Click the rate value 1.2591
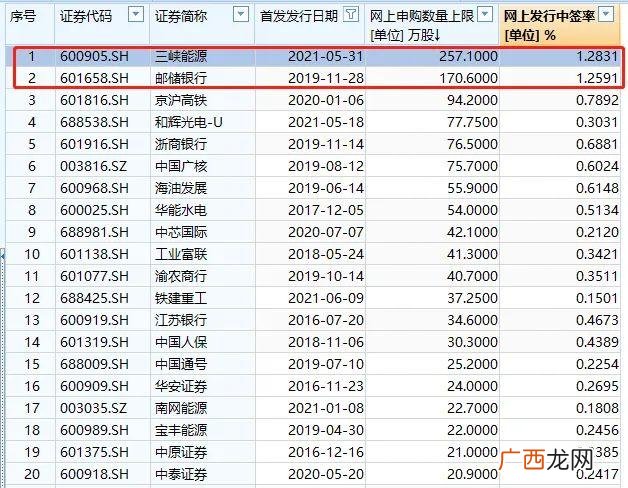This screenshot has height=488, width=628. [597, 78]
